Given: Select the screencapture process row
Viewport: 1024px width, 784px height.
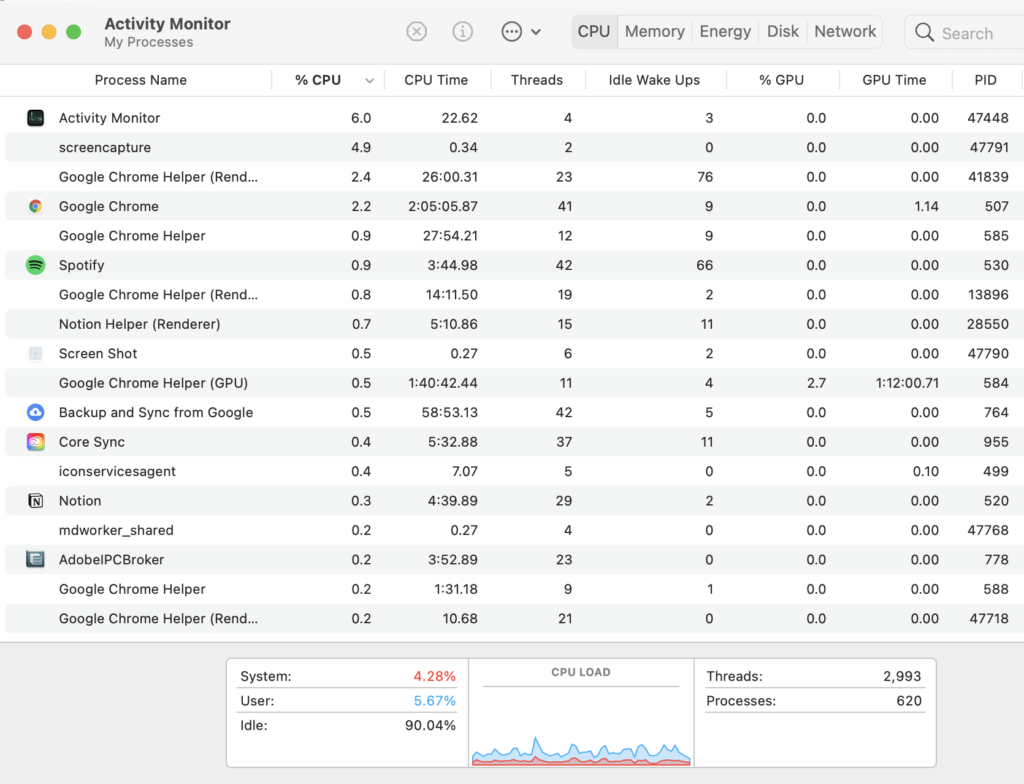Looking at the screenshot, I should click(105, 148).
